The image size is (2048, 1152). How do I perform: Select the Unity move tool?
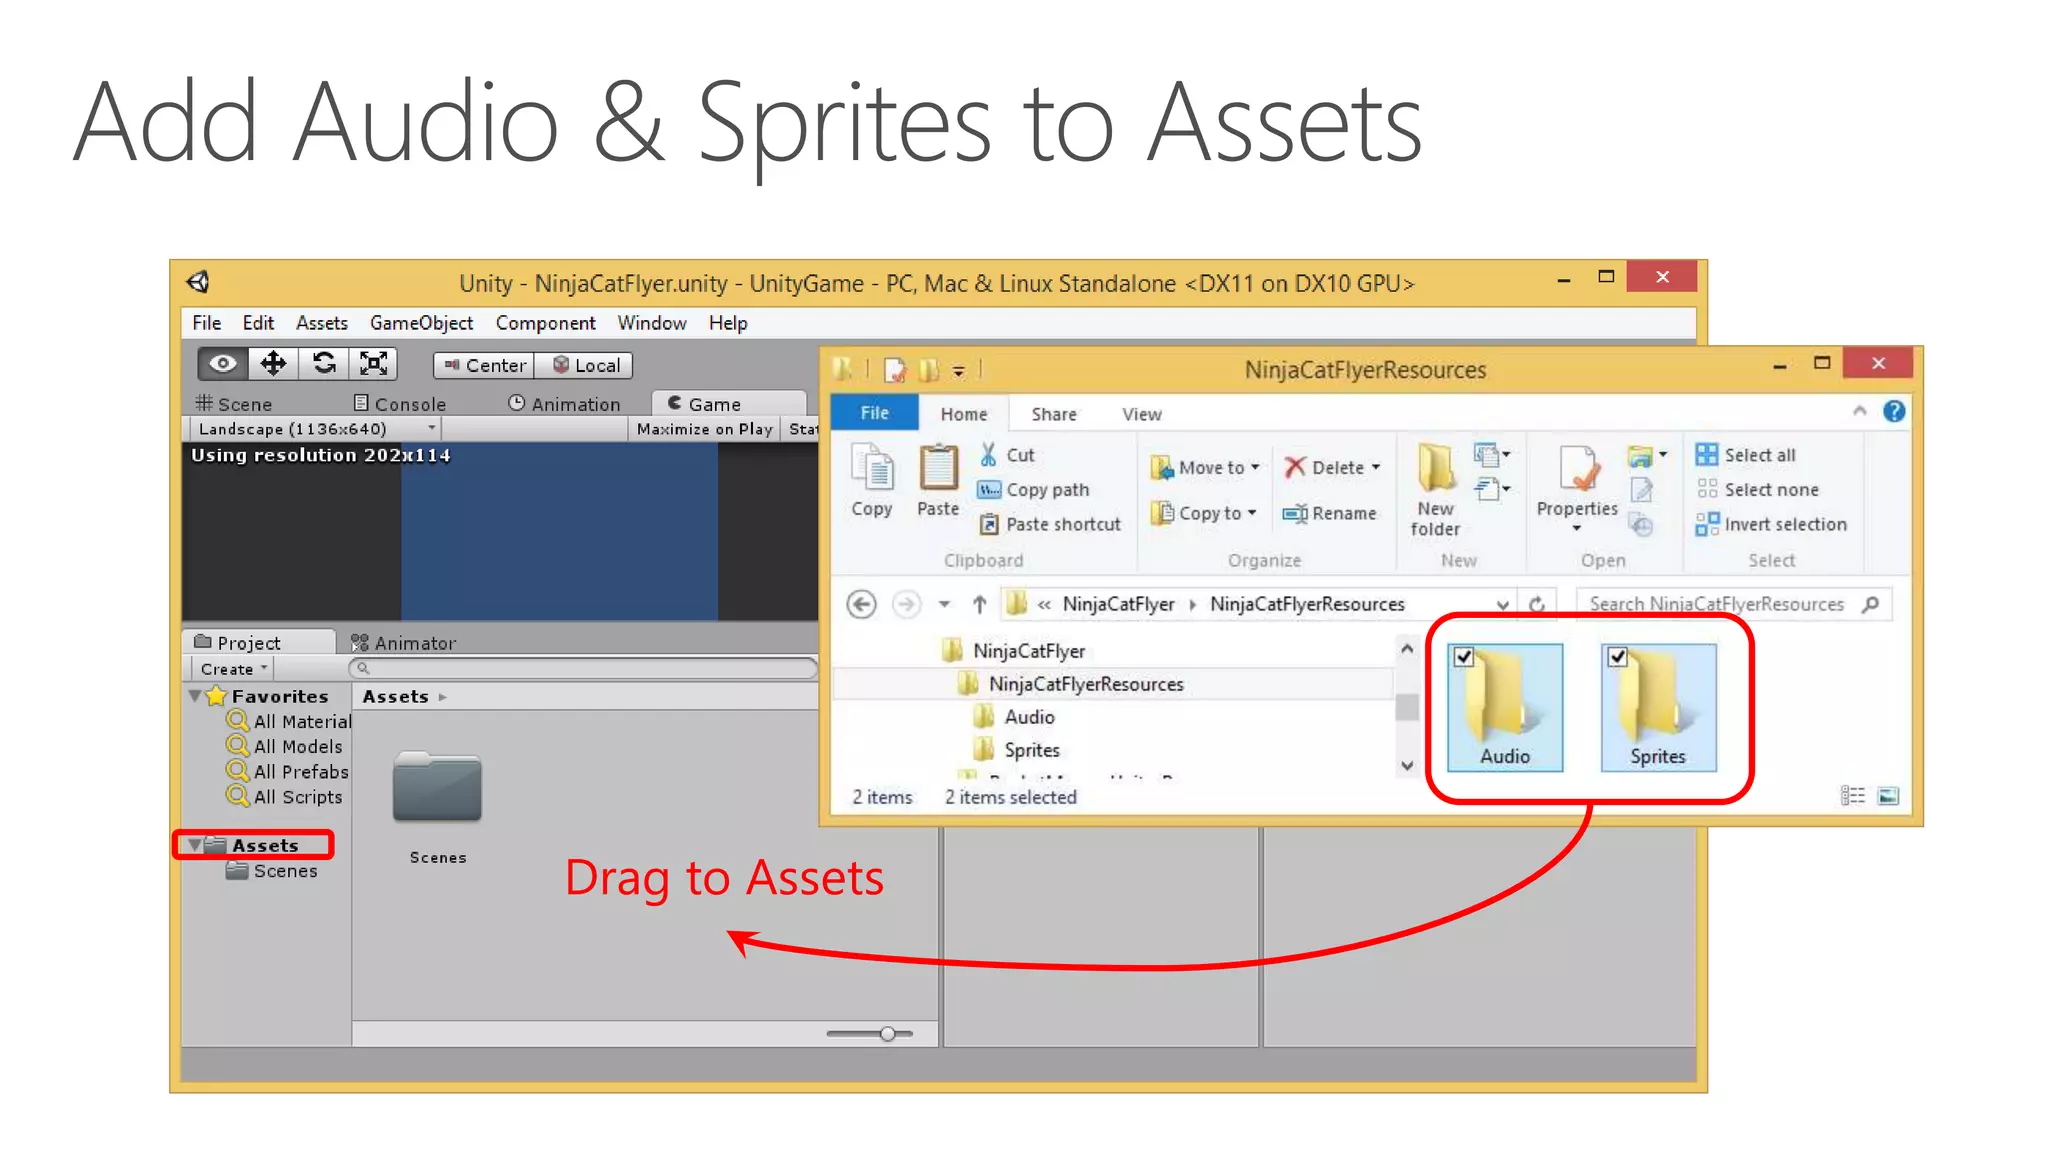tap(273, 363)
